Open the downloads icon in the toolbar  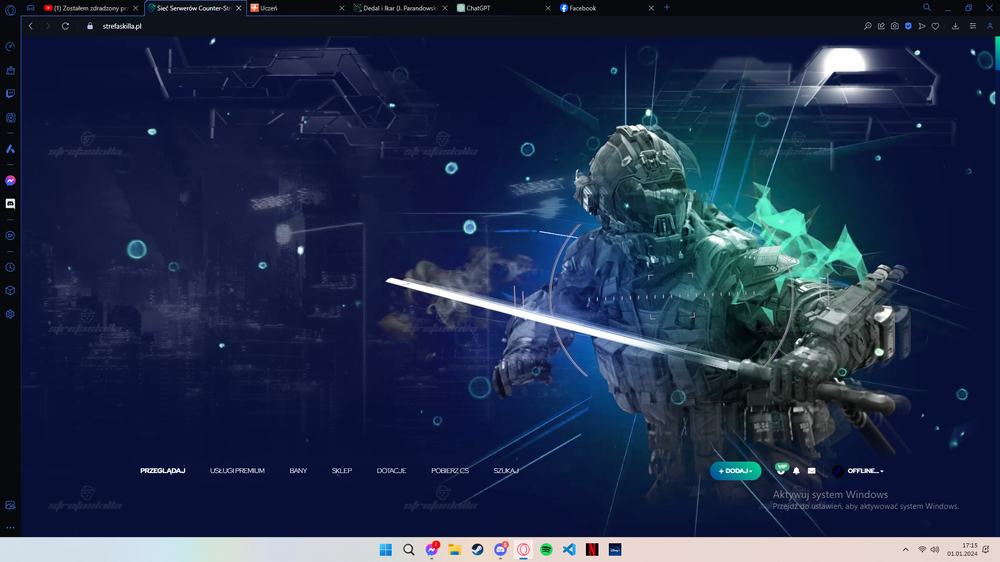click(x=955, y=26)
